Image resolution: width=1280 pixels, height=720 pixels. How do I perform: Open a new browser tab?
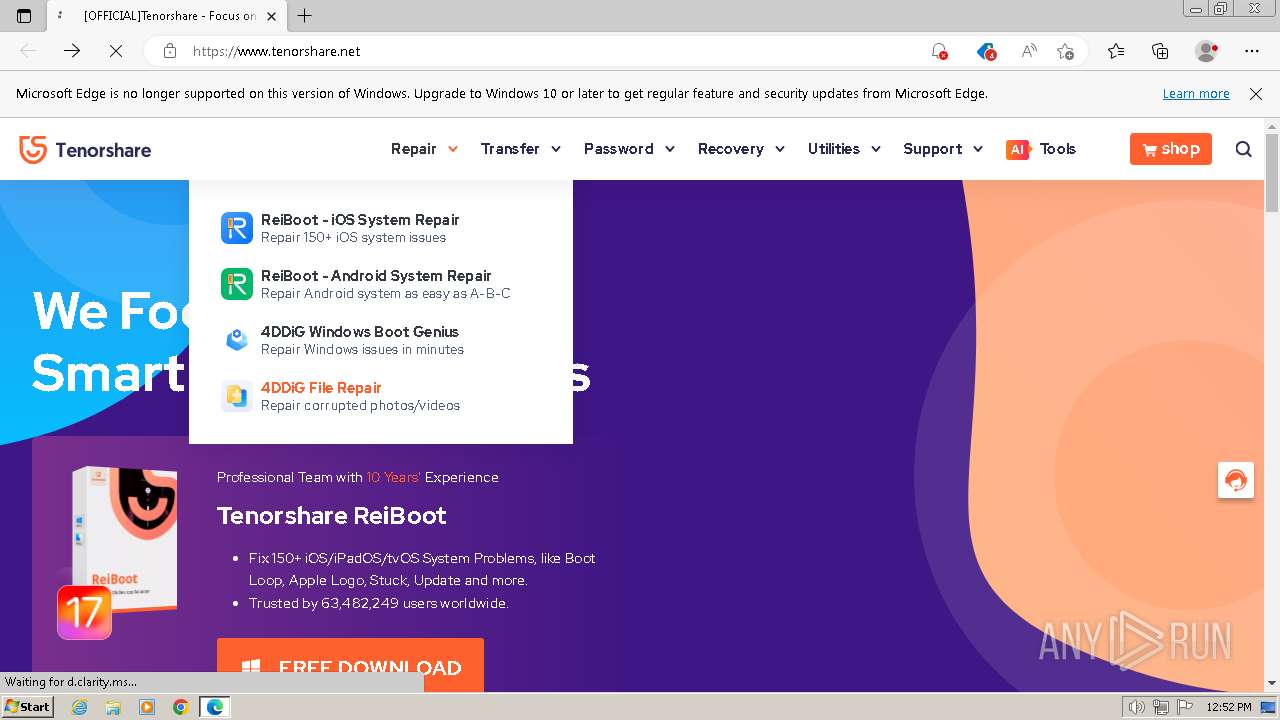pos(305,15)
